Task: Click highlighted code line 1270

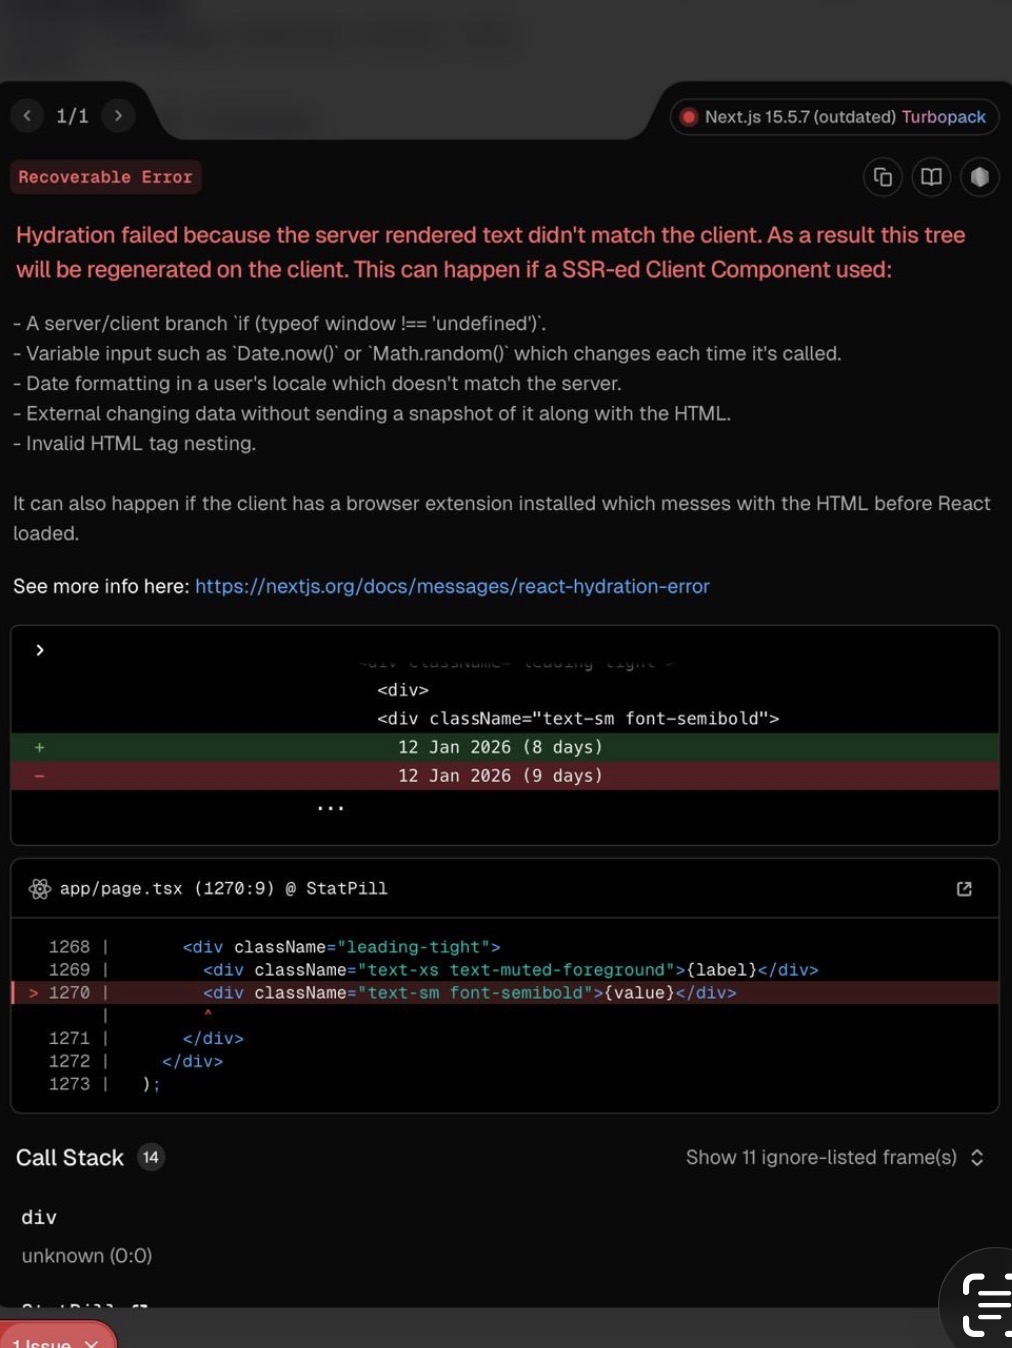Action: pyautogui.click(x=470, y=993)
